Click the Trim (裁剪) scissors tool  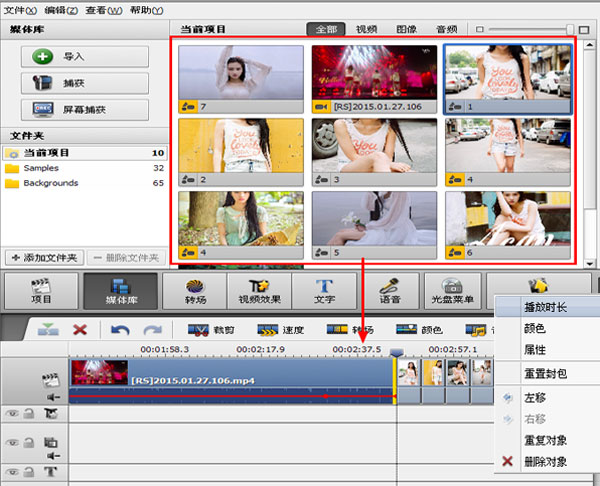[x=211, y=330]
